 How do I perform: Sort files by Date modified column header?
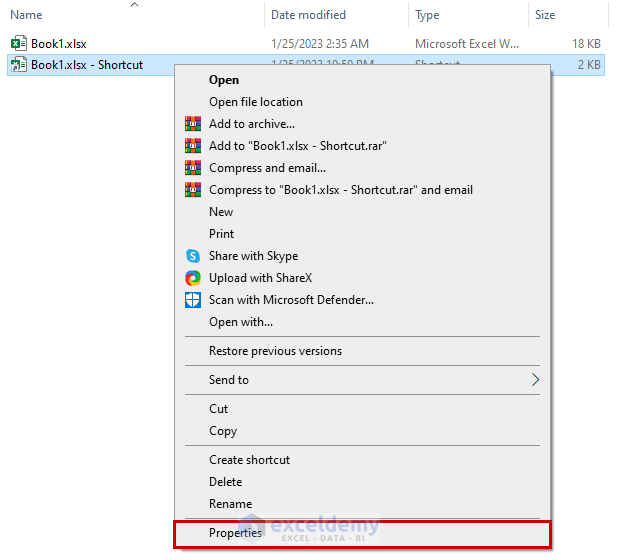pos(308,15)
